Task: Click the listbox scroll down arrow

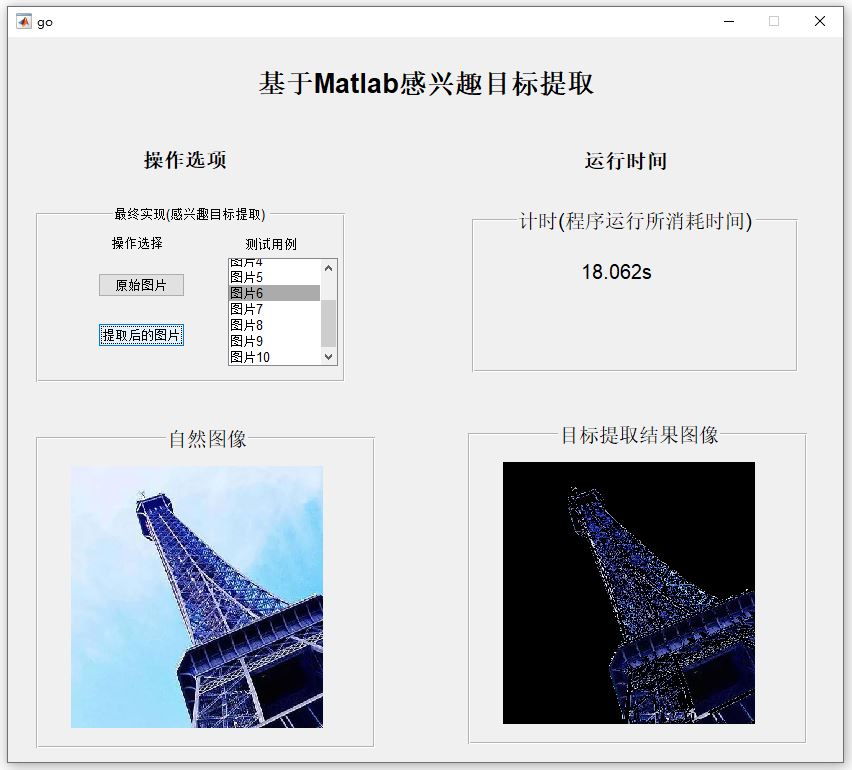Action: [328, 356]
